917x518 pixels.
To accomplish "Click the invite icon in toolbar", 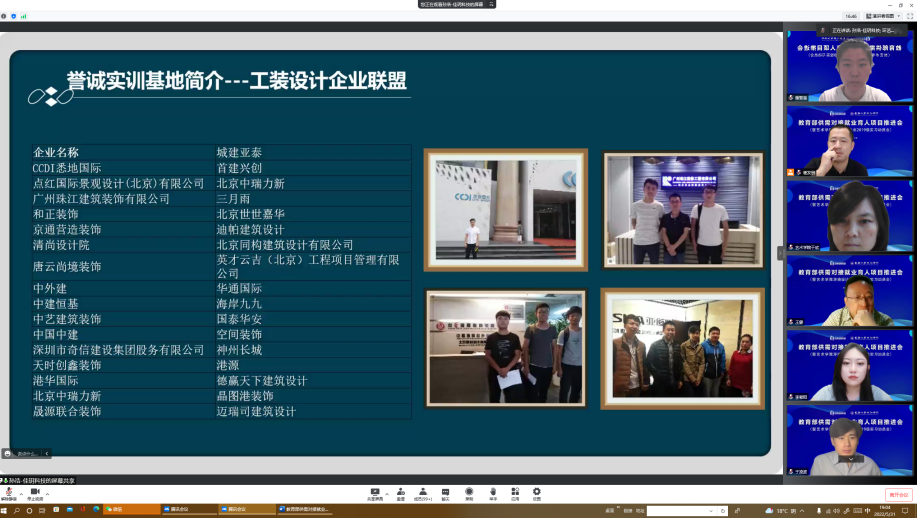I will pos(401,494).
